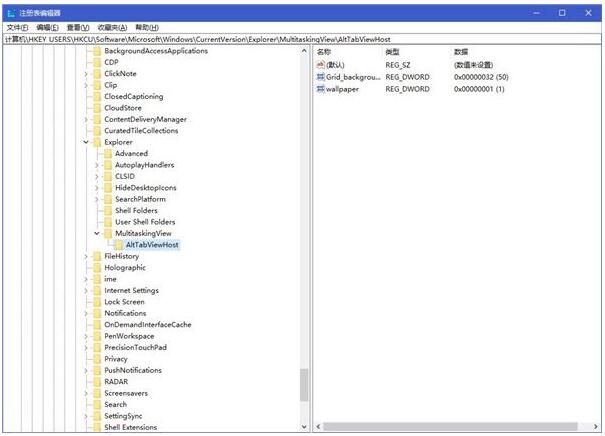Image resolution: width=605 pixels, height=436 pixels.
Task: Click the Grid_backgrou... DWORD value icon
Action: pos(320,77)
